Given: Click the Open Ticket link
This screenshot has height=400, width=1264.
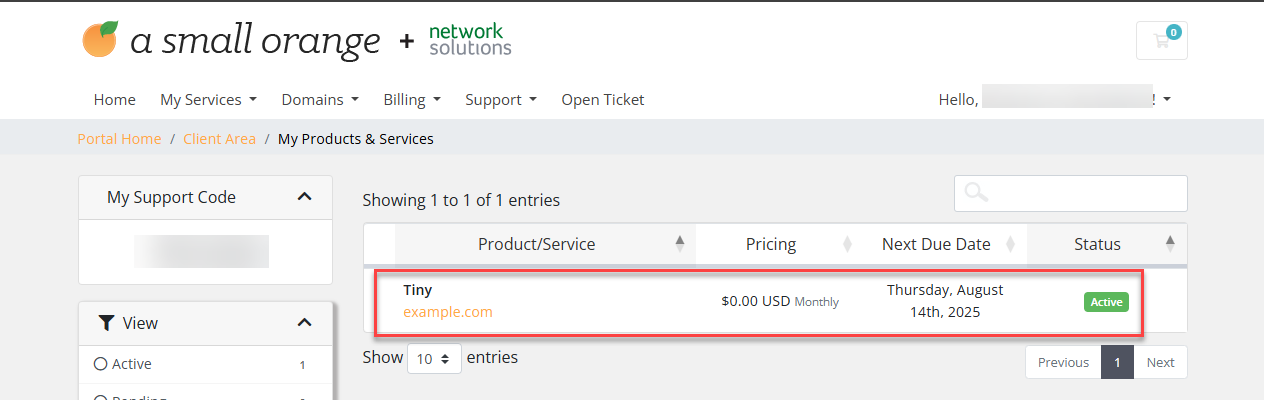Looking at the screenshot, I should click(603, 100).
